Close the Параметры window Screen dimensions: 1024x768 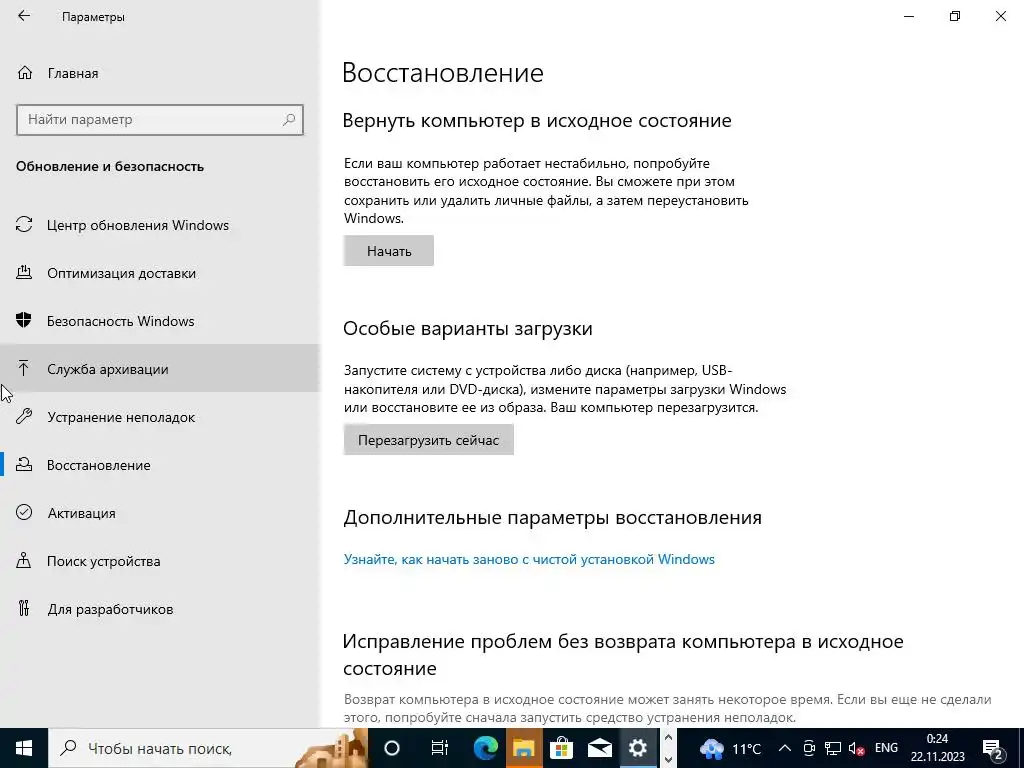[x=1000, y=16]
